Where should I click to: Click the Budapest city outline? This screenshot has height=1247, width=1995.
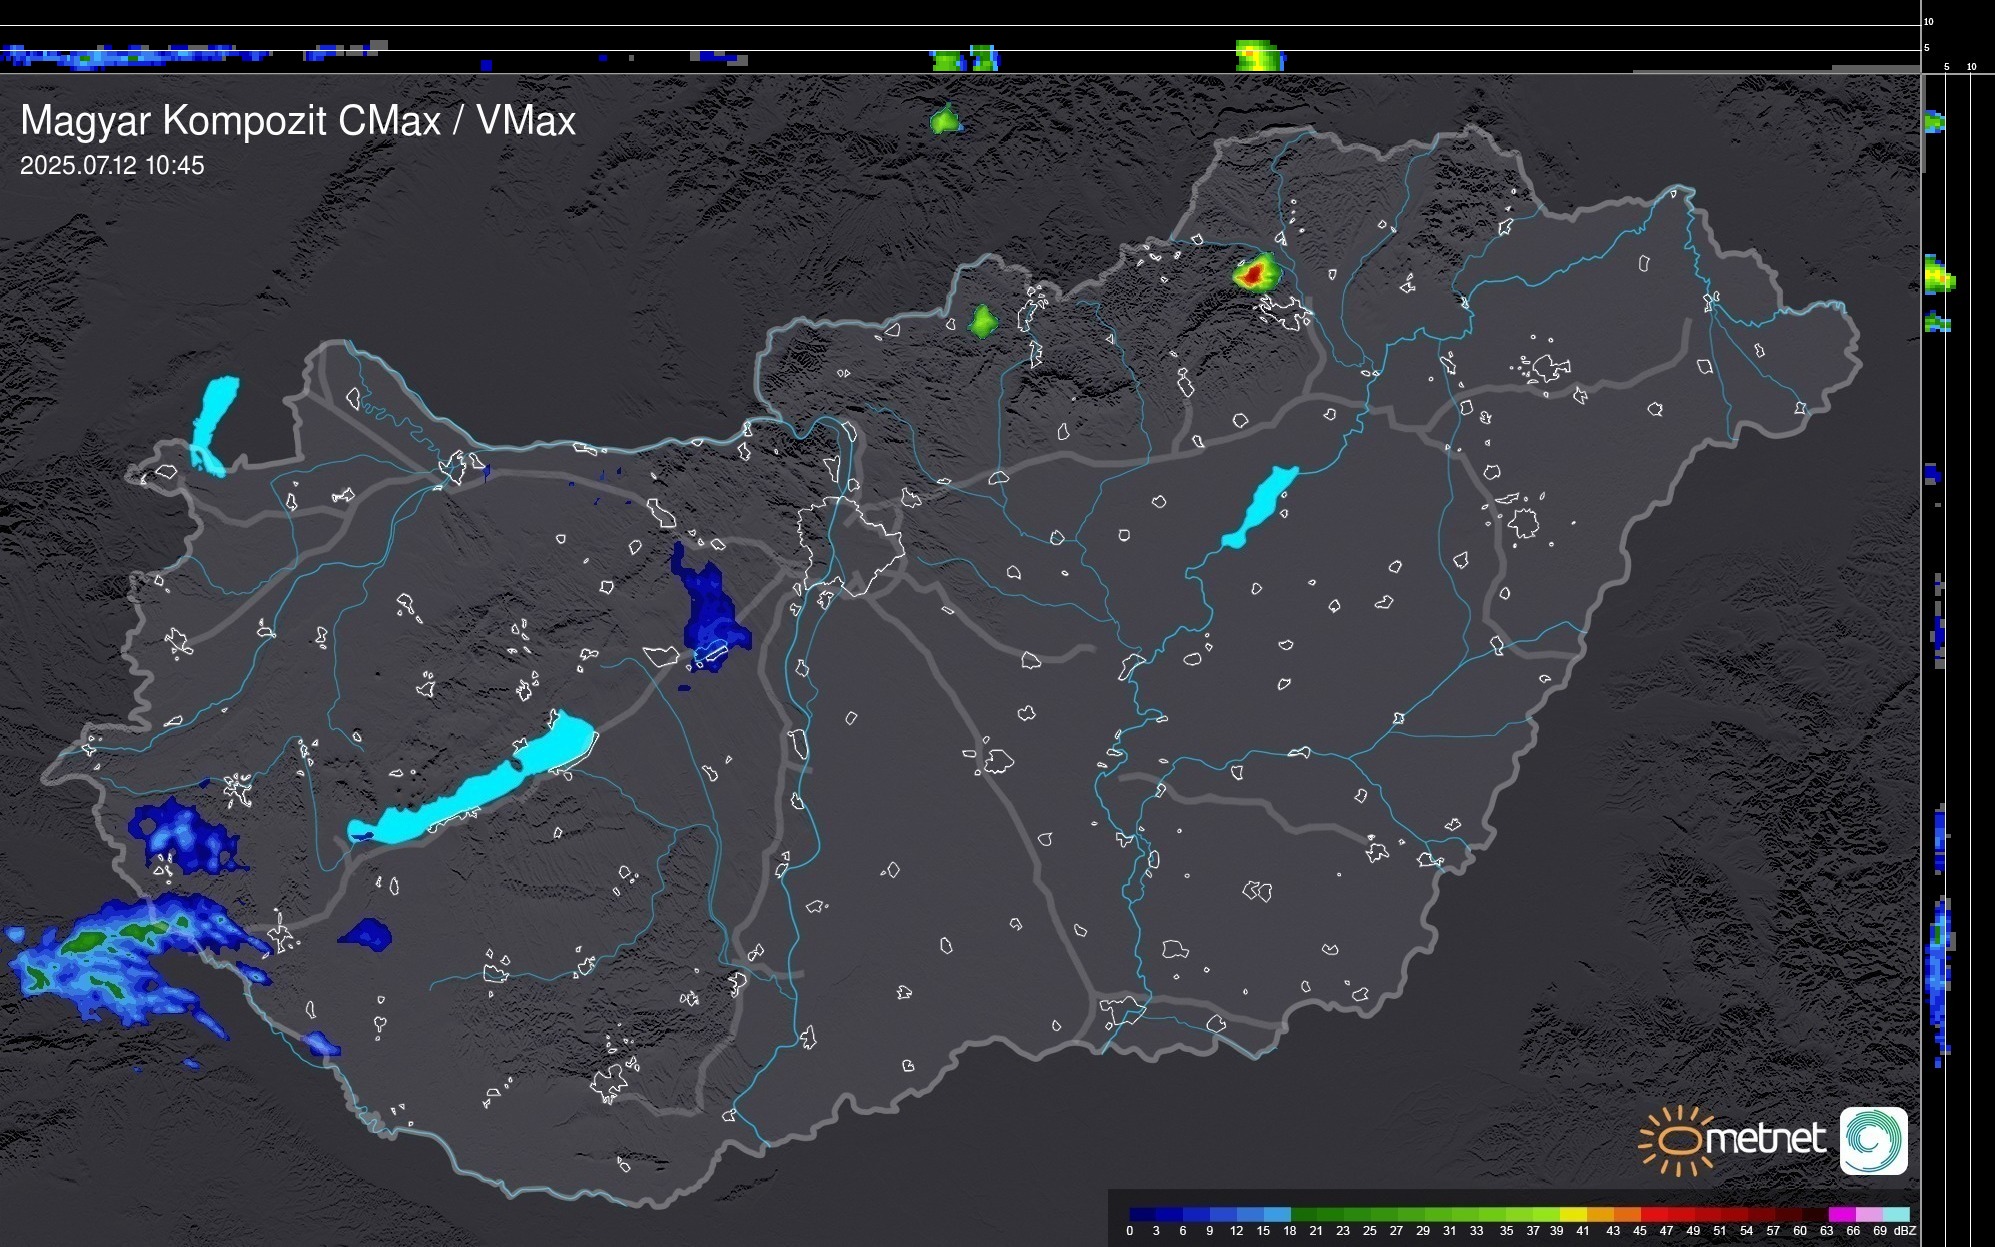point(850,545)
